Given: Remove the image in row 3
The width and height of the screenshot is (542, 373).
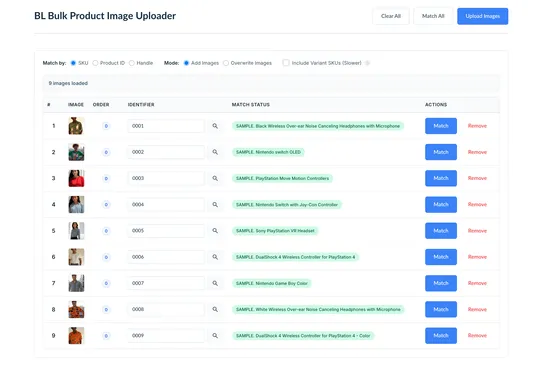Looking at the screenshot, I should (x=477, y=178).
